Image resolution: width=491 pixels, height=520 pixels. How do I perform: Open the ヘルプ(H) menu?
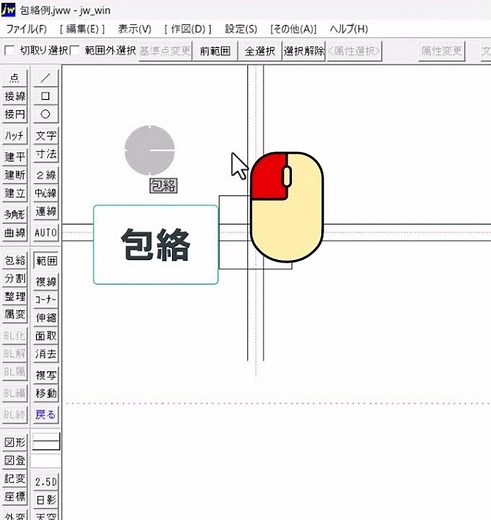click(x=349, y=29)
